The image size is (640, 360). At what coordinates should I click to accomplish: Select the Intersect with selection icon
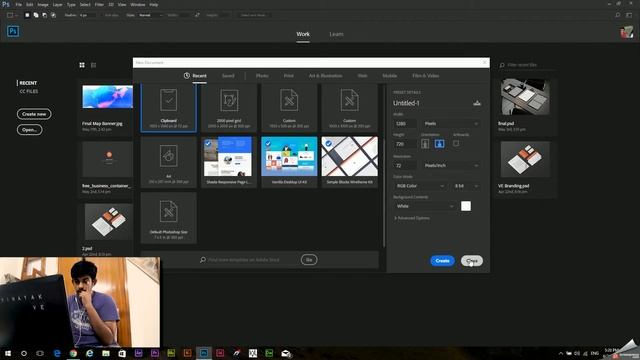[x=53, y=15]
